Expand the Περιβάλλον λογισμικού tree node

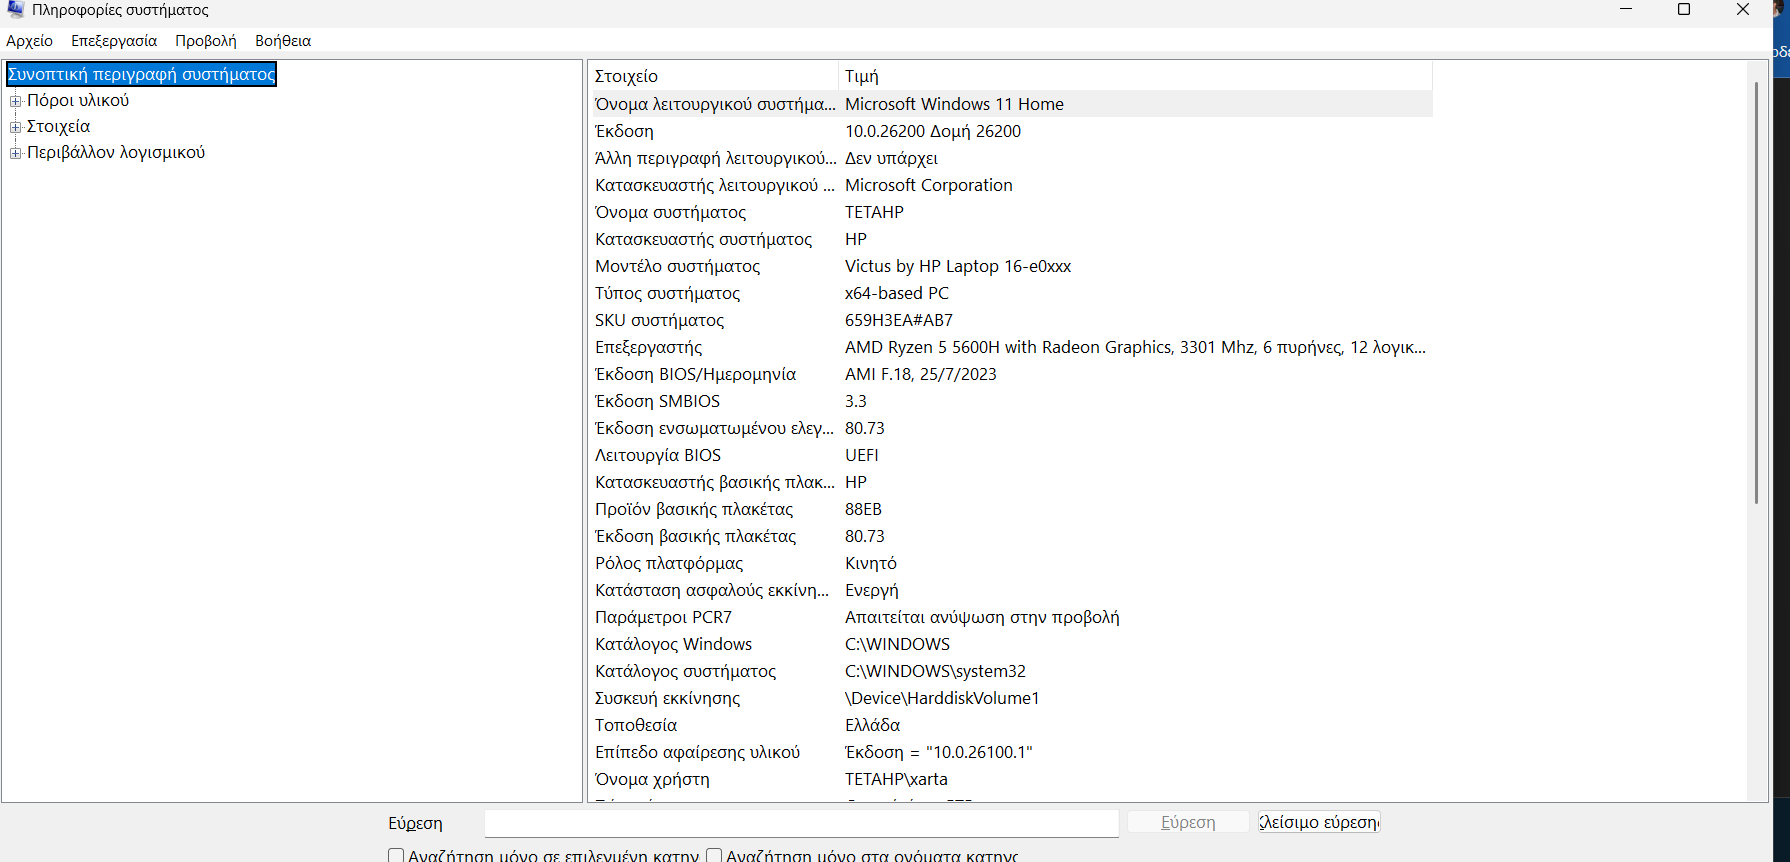pyautogui.click(x=16, y=153)
